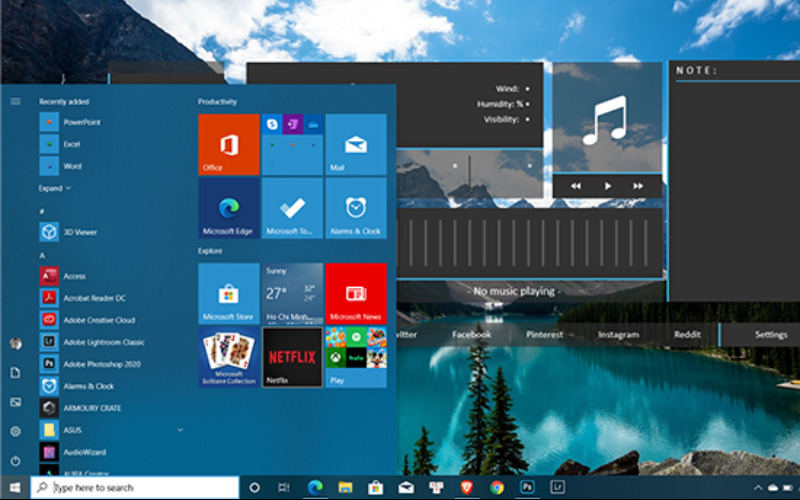Open the Microsoft To Do tile
This screenshot has height=500, width=800.
click(292, 208)
